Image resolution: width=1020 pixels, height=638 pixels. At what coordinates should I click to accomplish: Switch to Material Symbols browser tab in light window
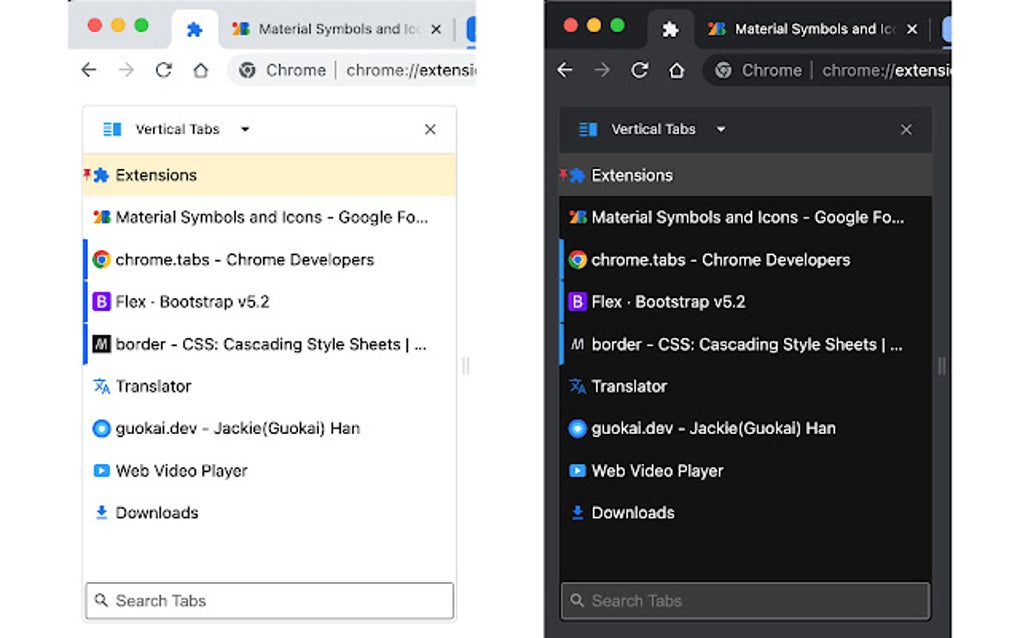point(330,29)
